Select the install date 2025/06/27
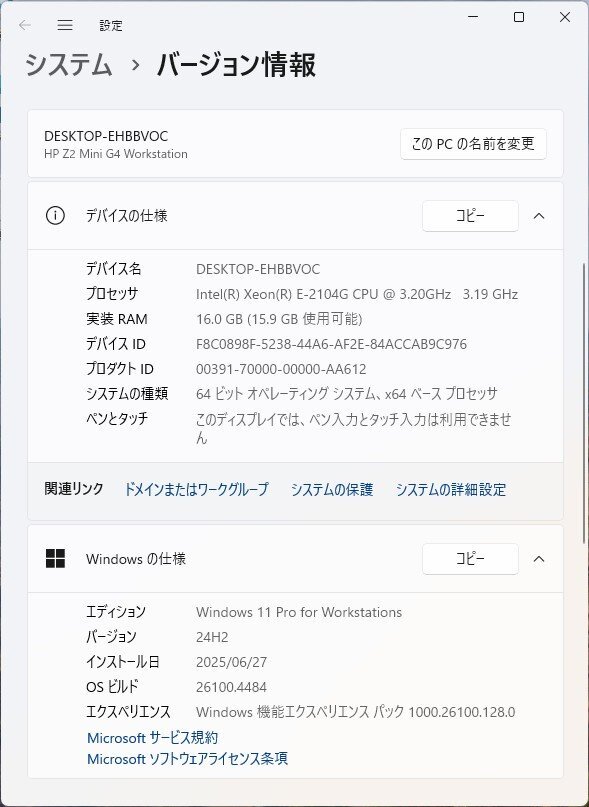589x807 pixels. coord(231,662)
